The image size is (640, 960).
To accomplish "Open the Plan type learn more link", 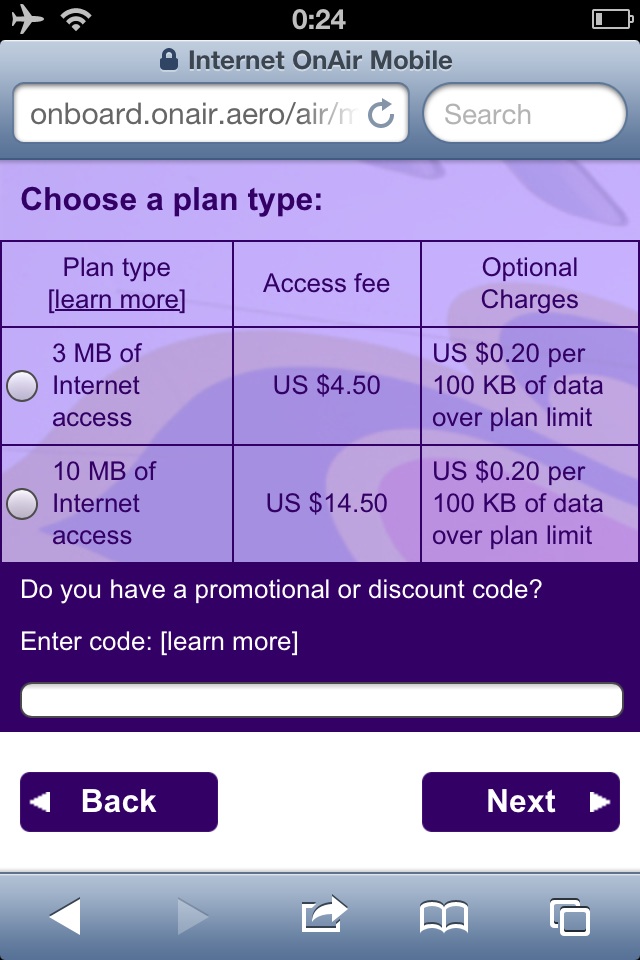I will click(117, 299).
